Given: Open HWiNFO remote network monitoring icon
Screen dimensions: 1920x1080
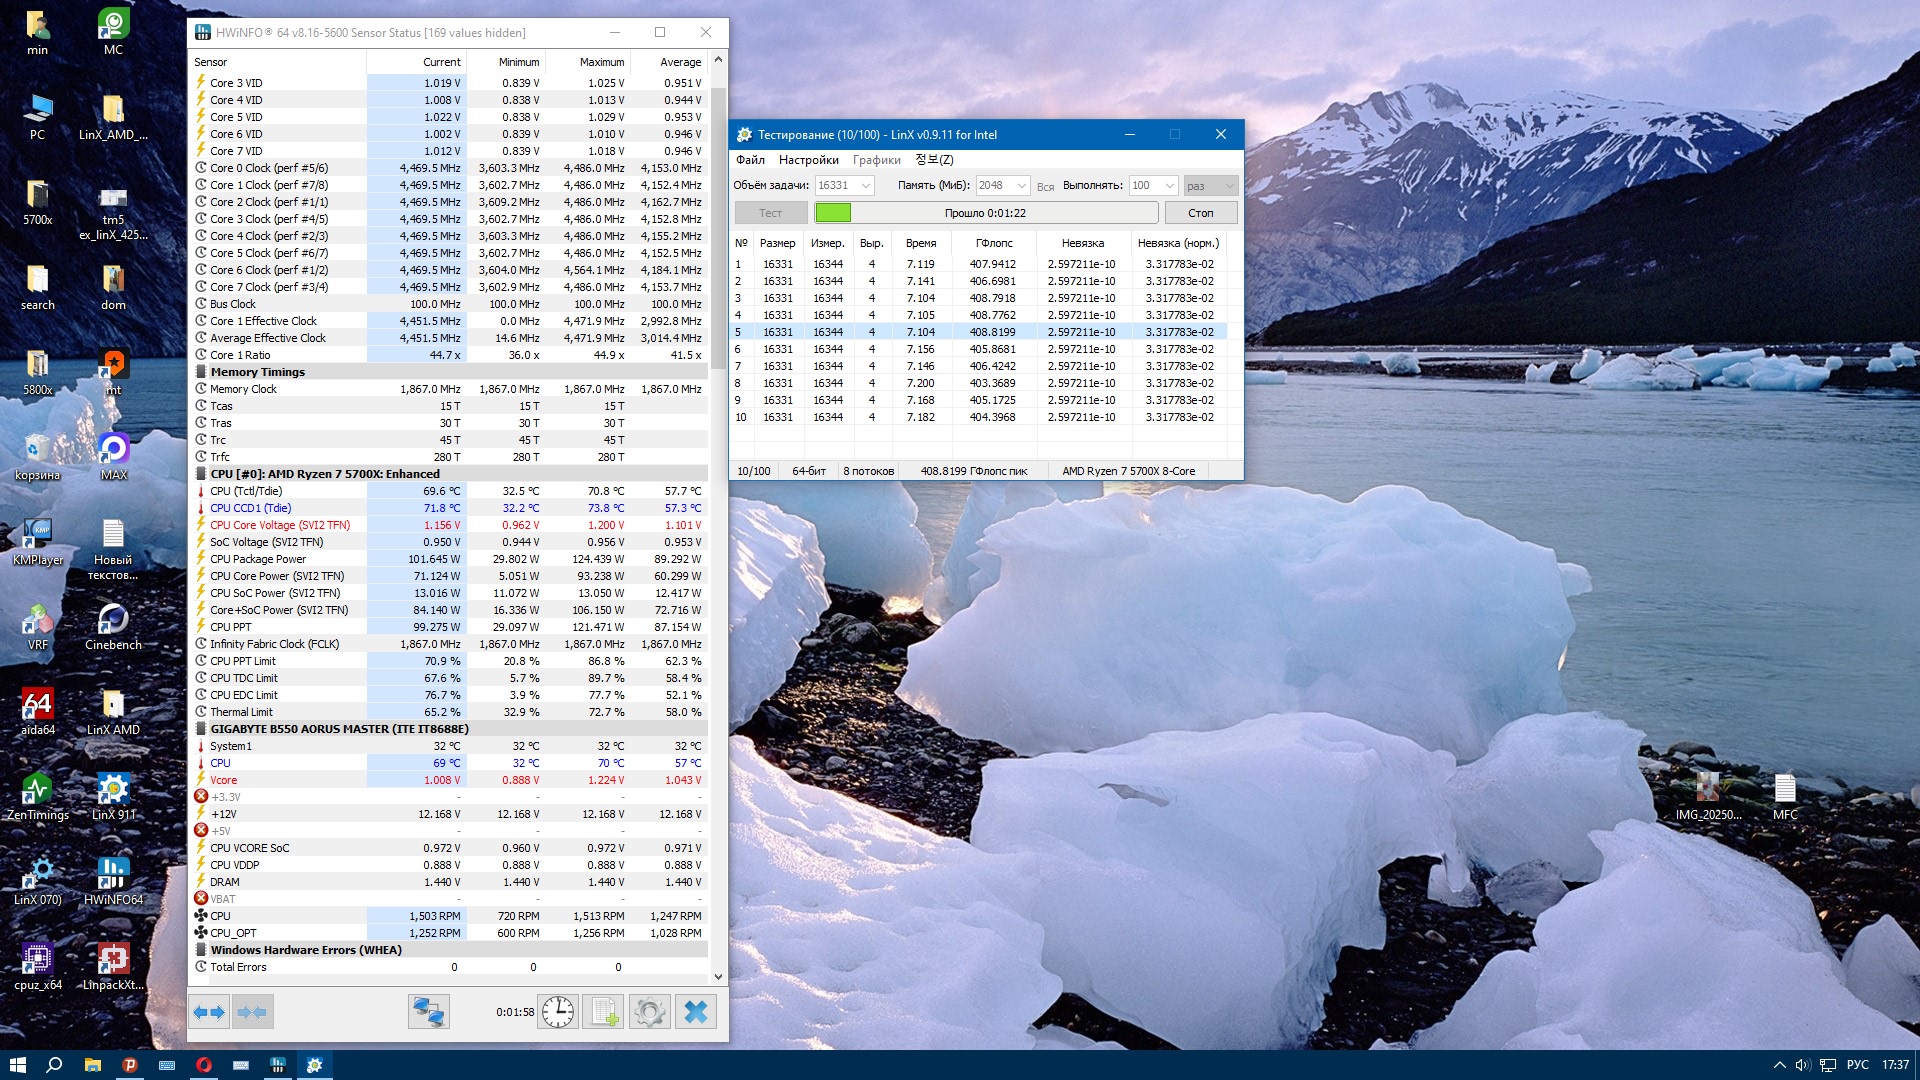Looking at the screenshot, I should click(429, 1013).
